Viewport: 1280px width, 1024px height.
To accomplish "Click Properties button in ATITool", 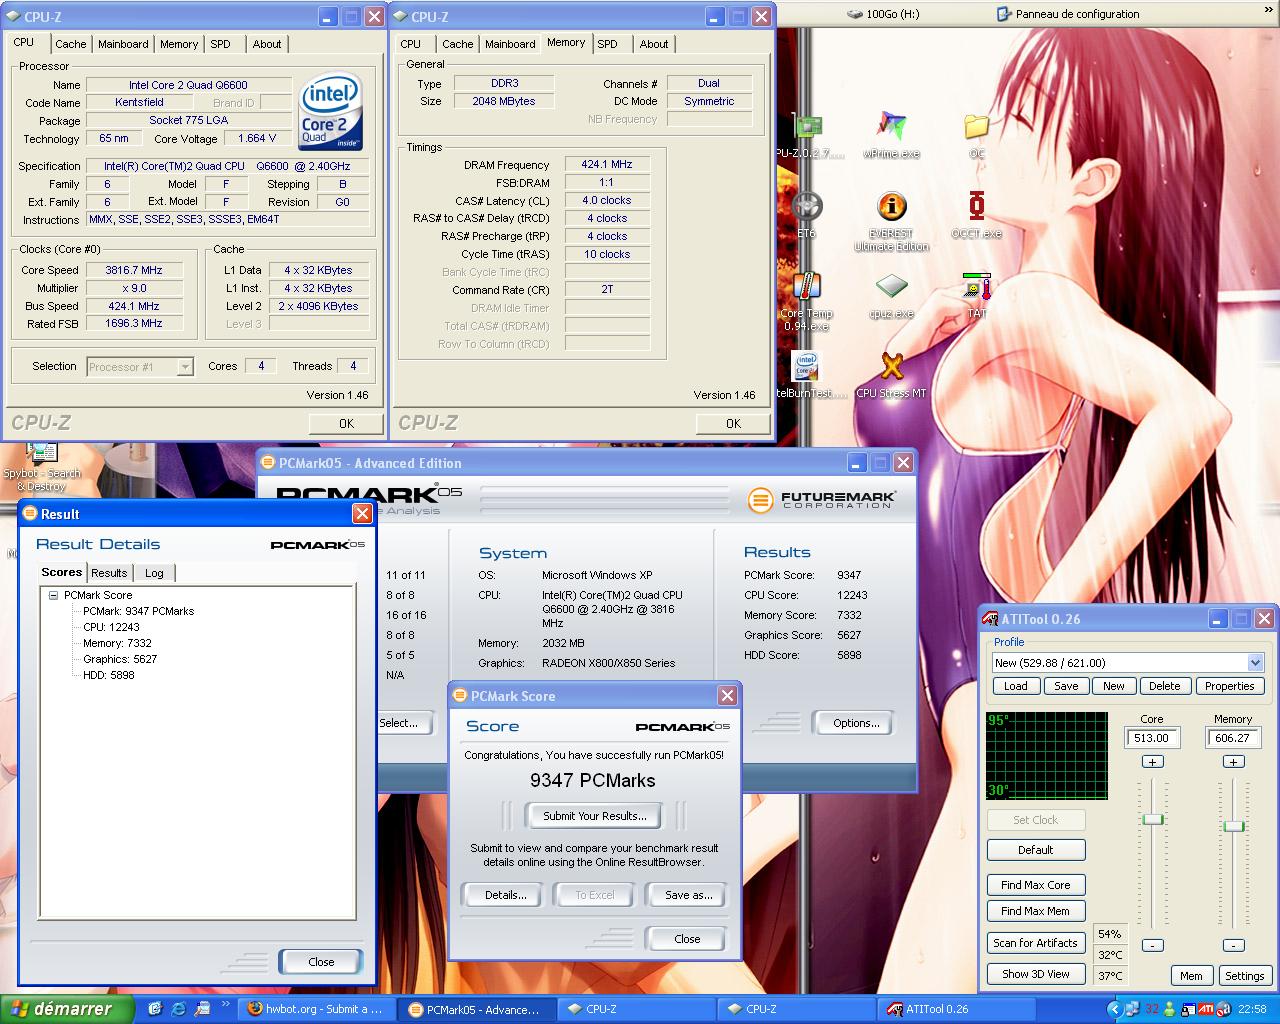I will click(1229, 686).
